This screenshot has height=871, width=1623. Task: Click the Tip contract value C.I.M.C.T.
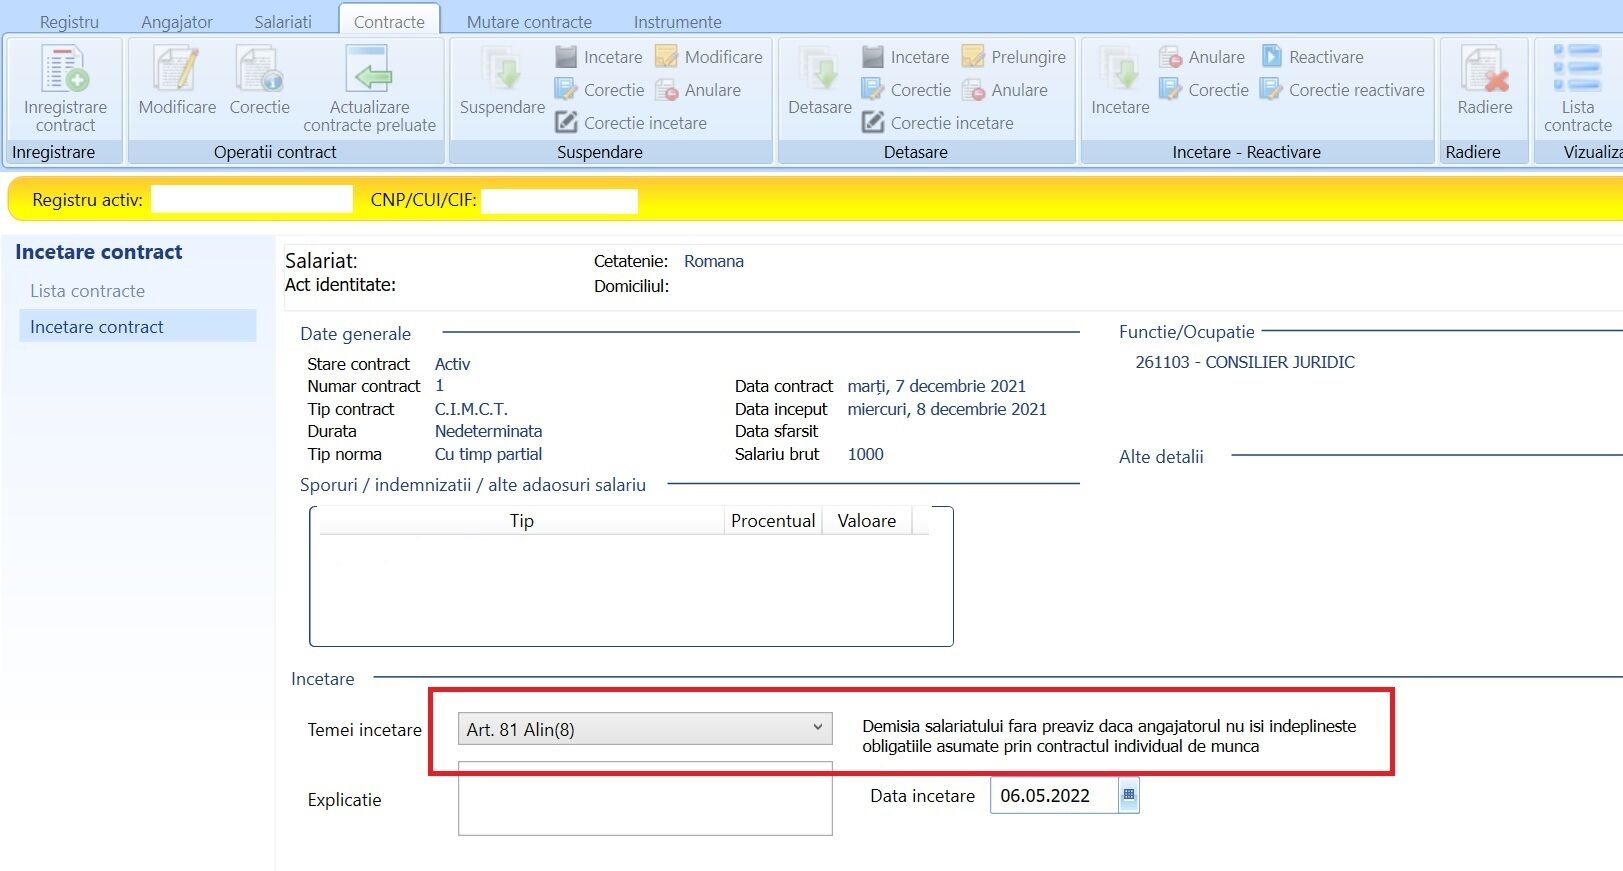click(471, 409)
